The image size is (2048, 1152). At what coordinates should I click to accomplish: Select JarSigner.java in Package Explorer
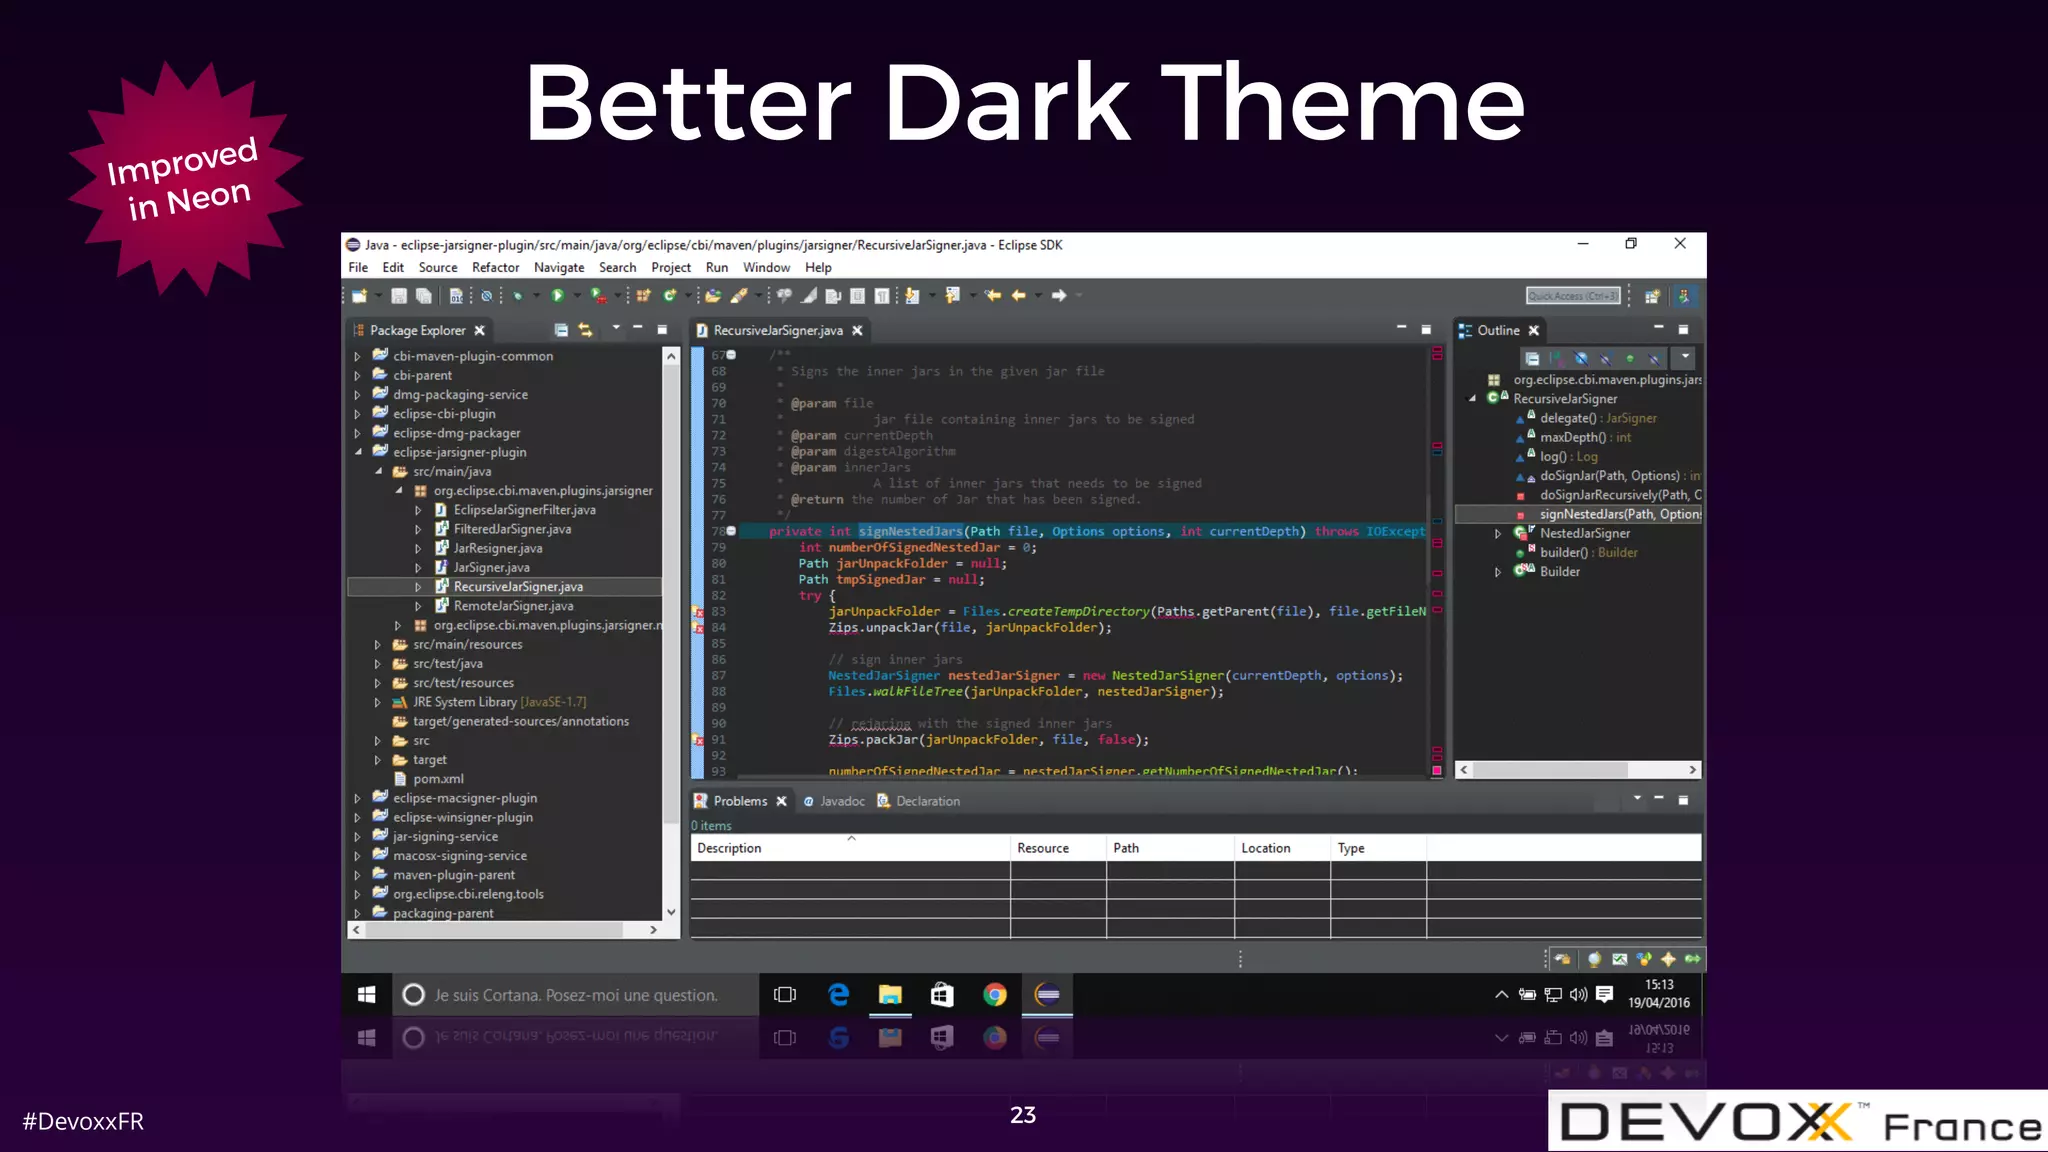pos(491,567)
